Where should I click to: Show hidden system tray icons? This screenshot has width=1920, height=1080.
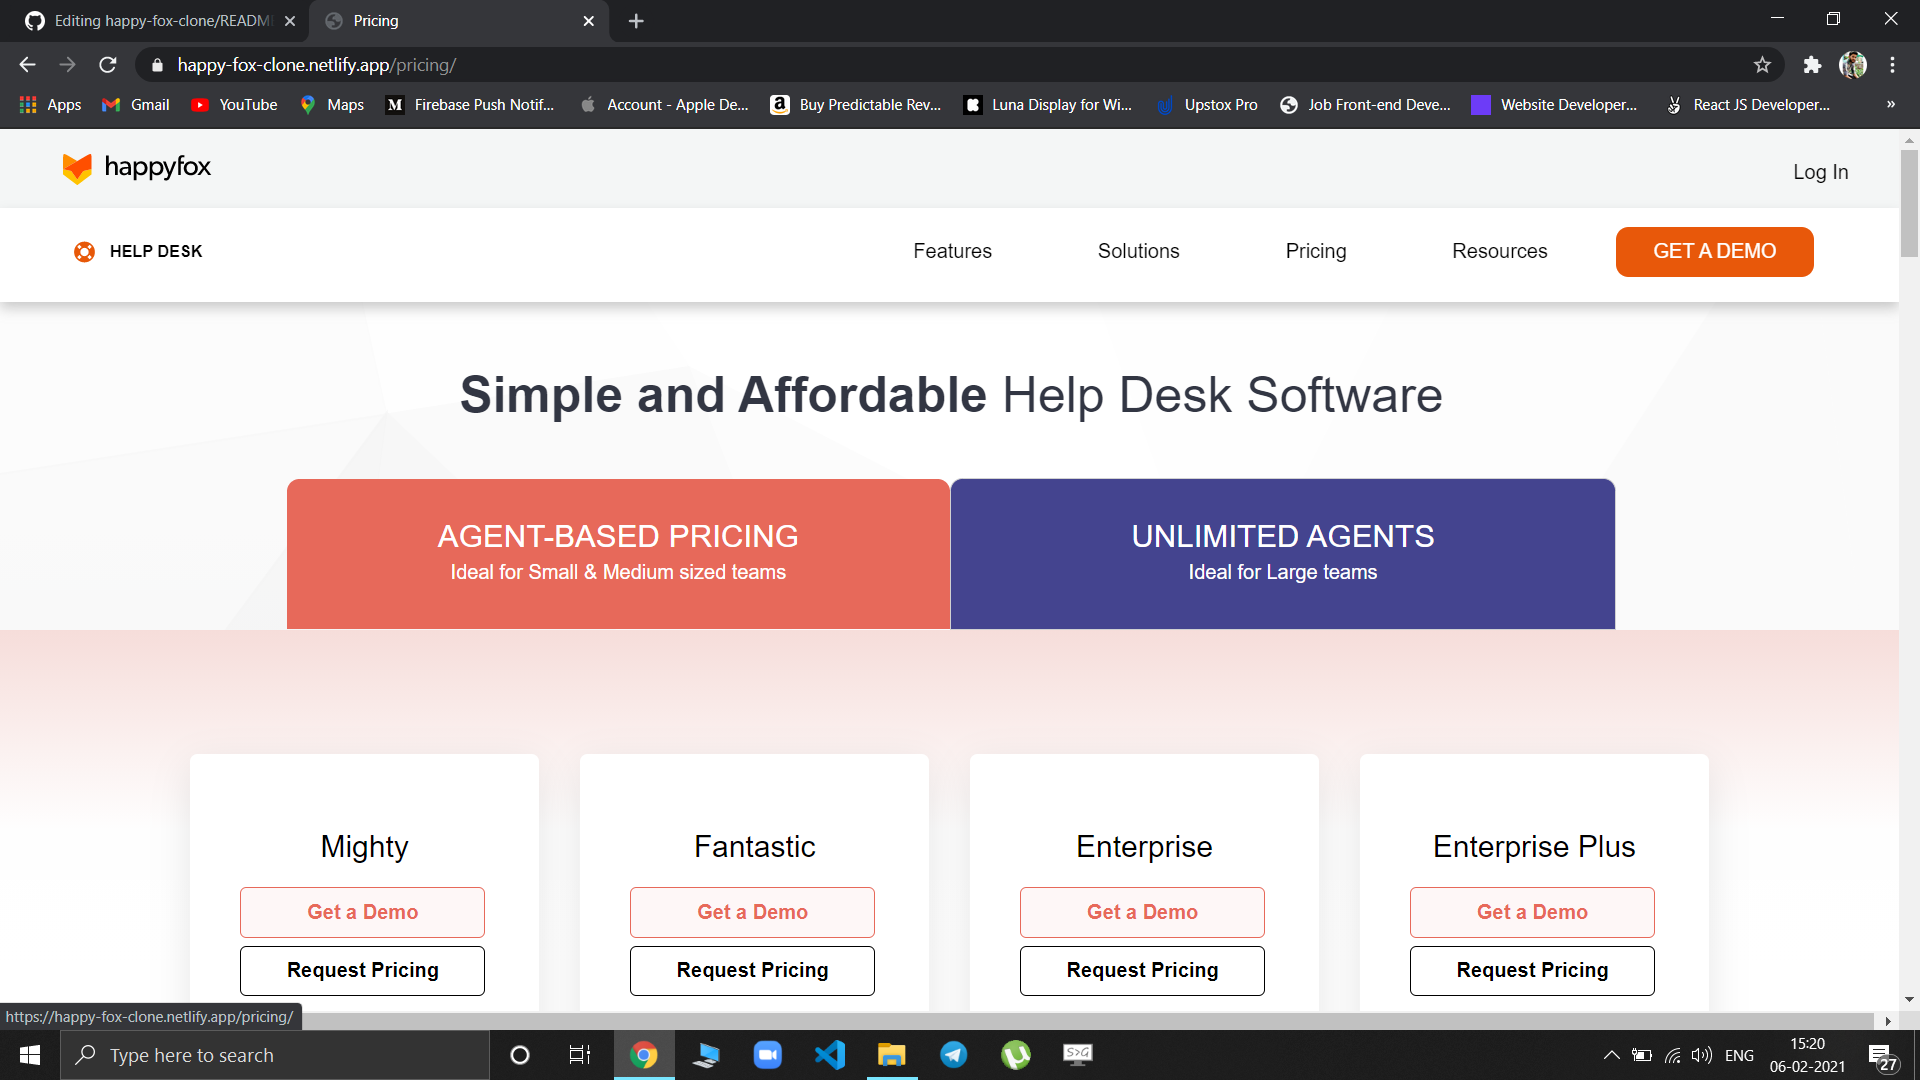click(1611, 1055)
